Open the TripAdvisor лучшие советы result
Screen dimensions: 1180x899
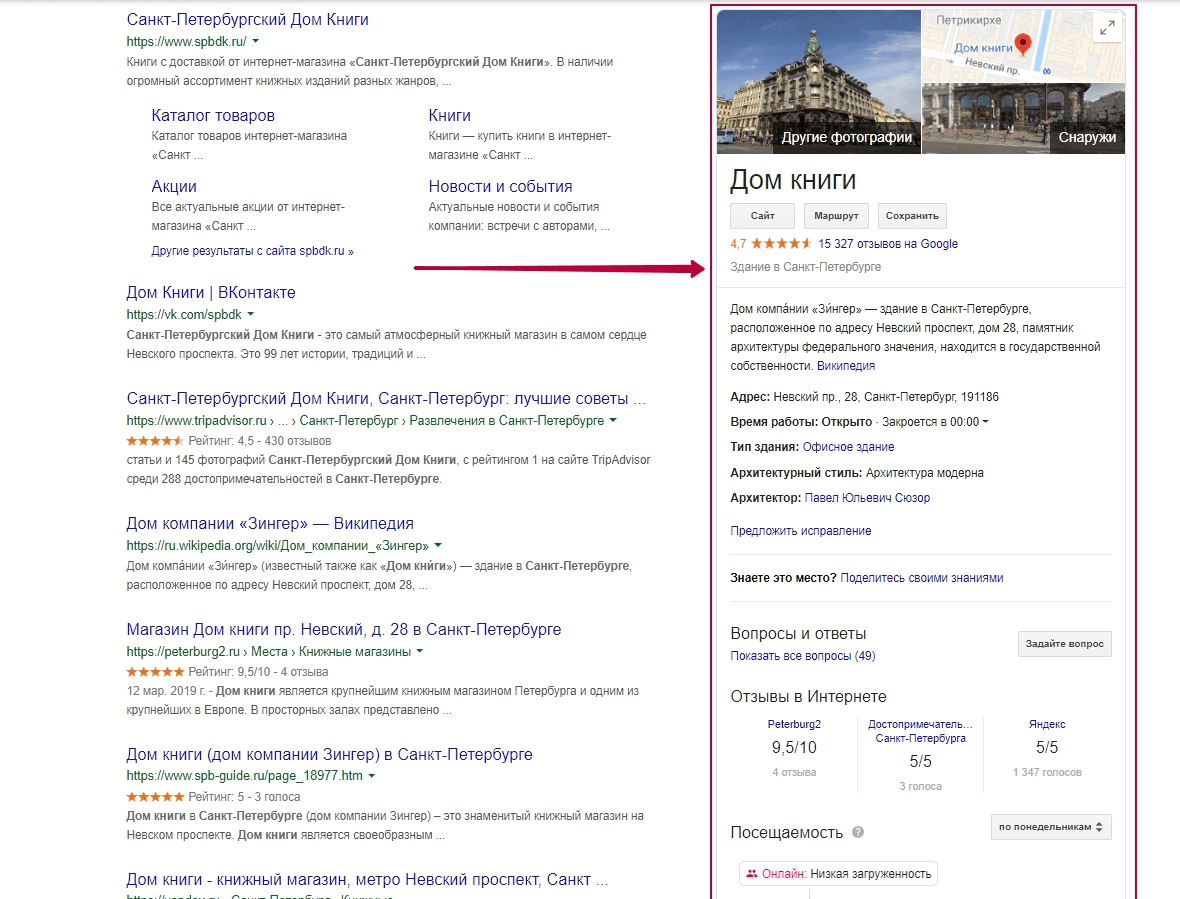(x=386, y=399)
